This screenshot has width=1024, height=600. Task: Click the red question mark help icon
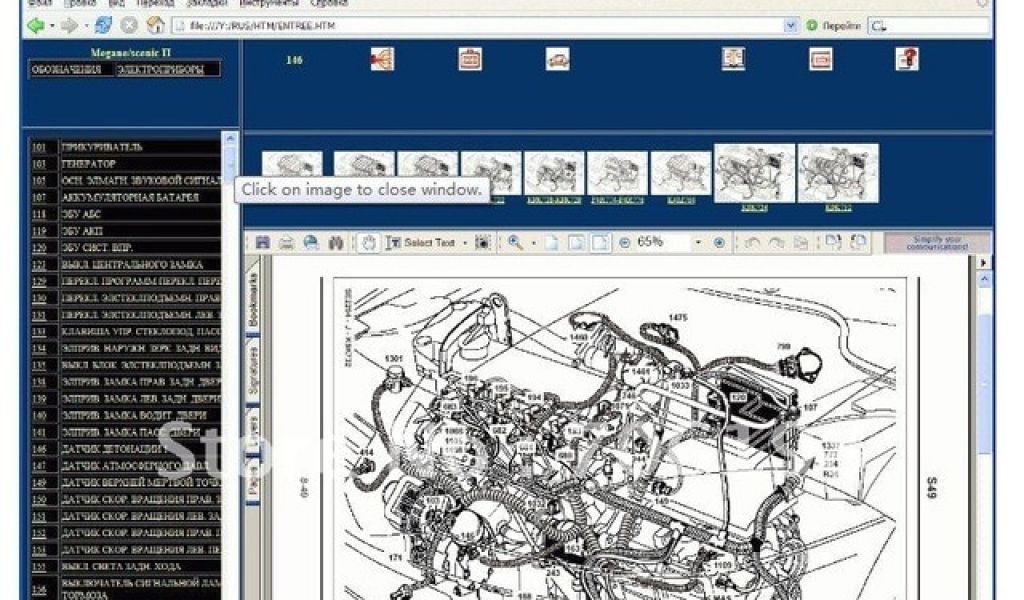point(907,59)
